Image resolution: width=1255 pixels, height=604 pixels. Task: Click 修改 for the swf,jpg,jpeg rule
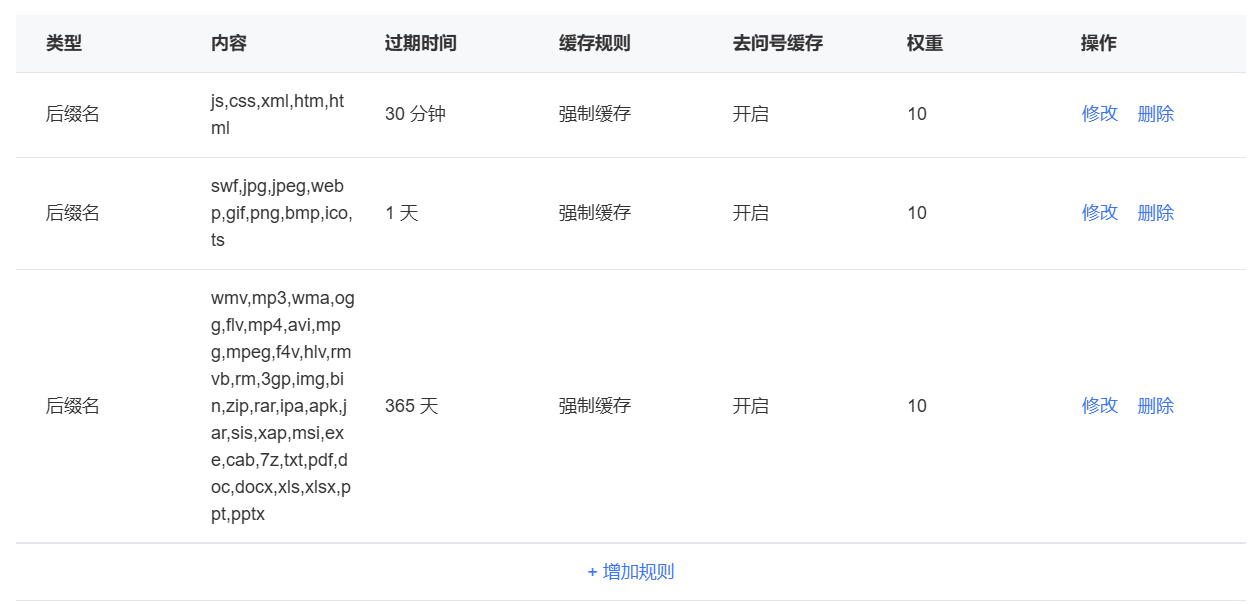[x=1100, y=213]
